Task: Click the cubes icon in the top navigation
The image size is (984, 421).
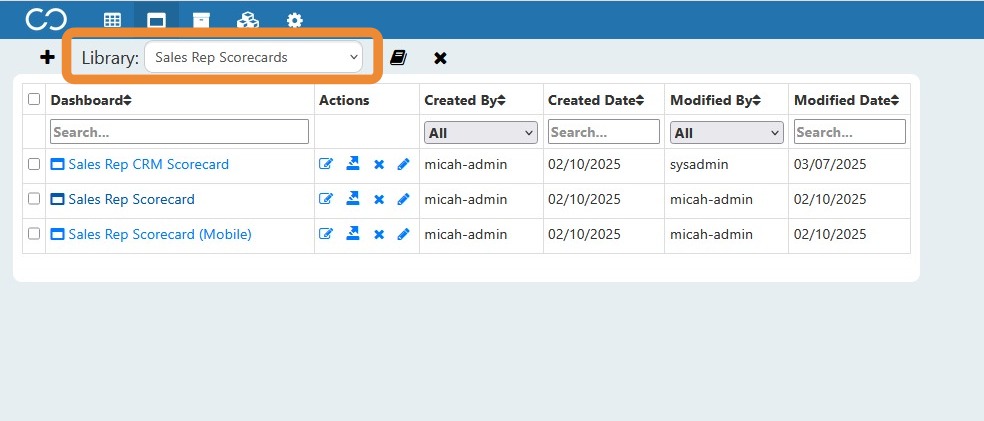Action: 248,20
